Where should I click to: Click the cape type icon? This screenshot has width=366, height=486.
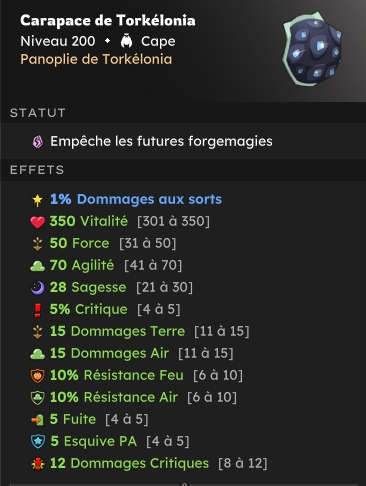point(126,41)
